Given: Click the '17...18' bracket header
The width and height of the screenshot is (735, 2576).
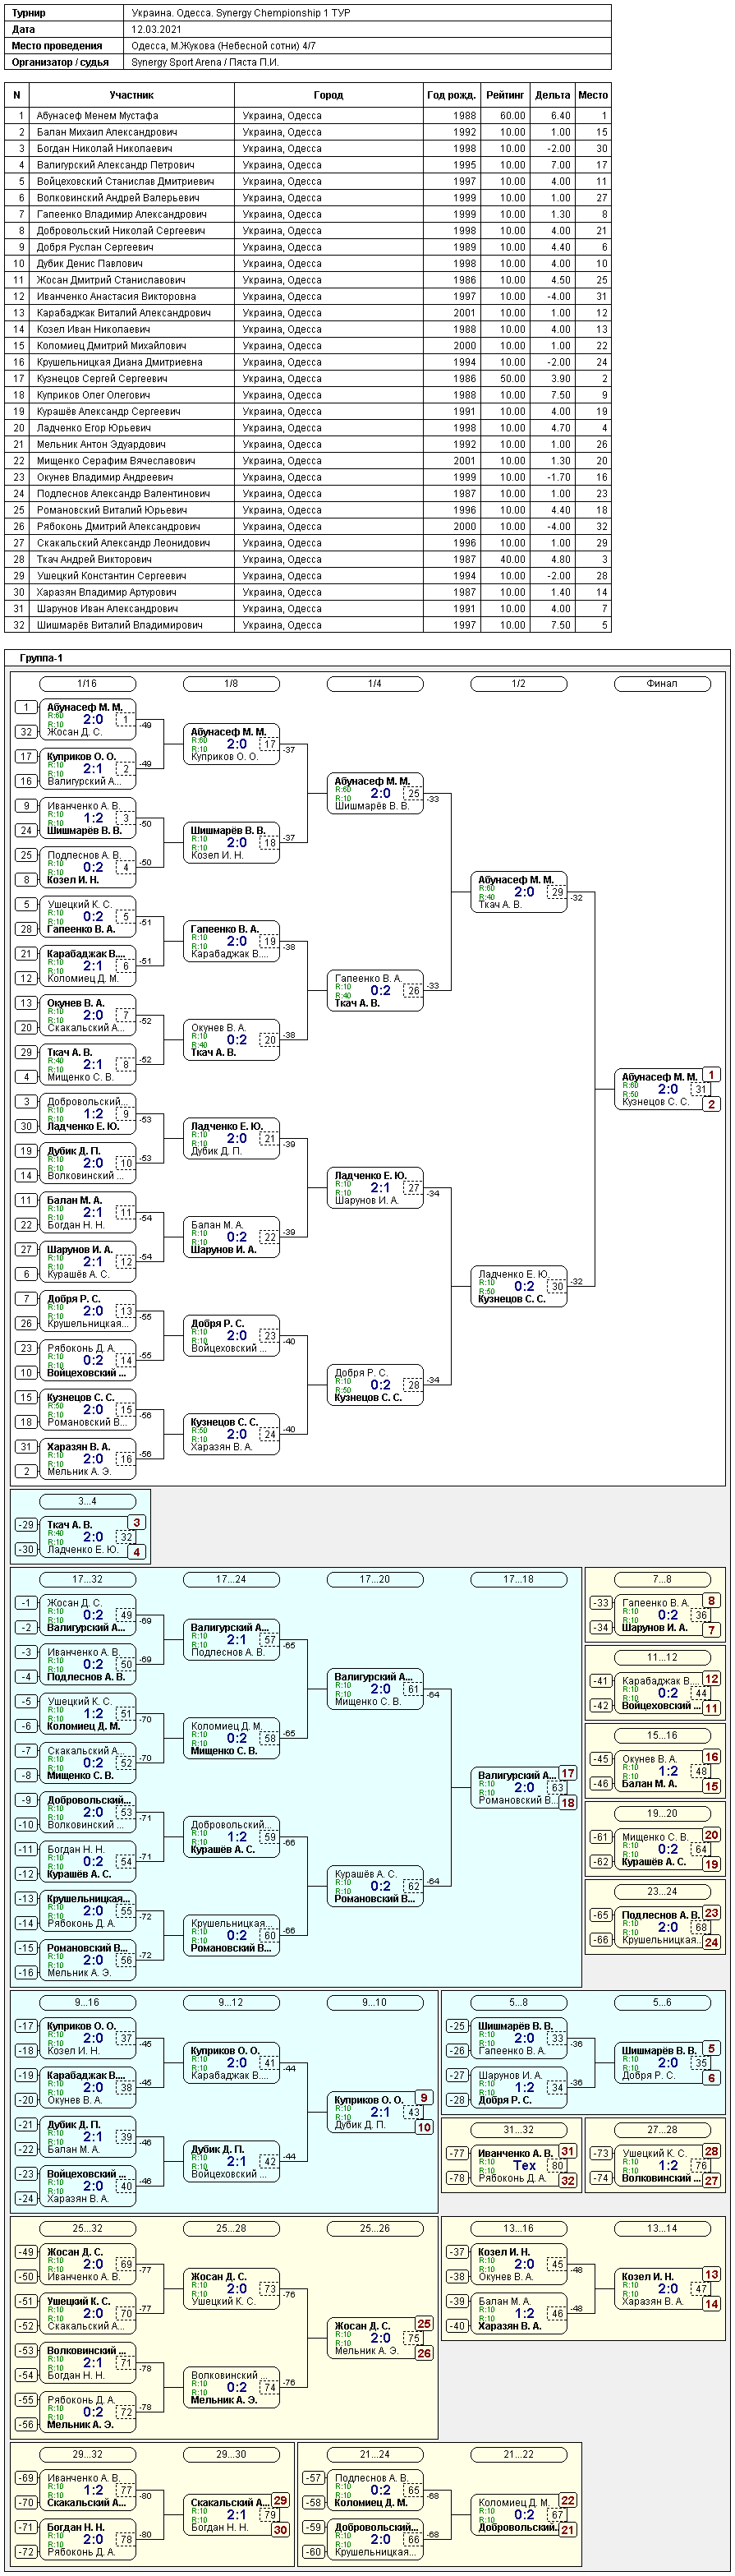Looking at the screenshot, I should tap(519, 1579).
